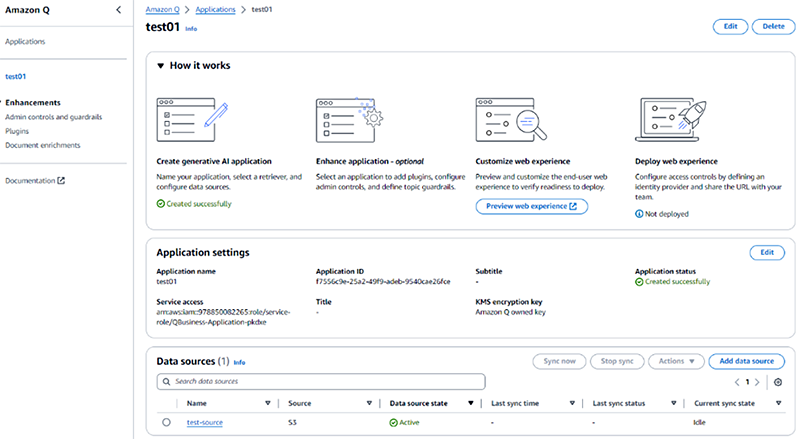This screenshot has width=800, height=439.
Task: Click the Enhancements sidebar heading
Action: (33, 103)
